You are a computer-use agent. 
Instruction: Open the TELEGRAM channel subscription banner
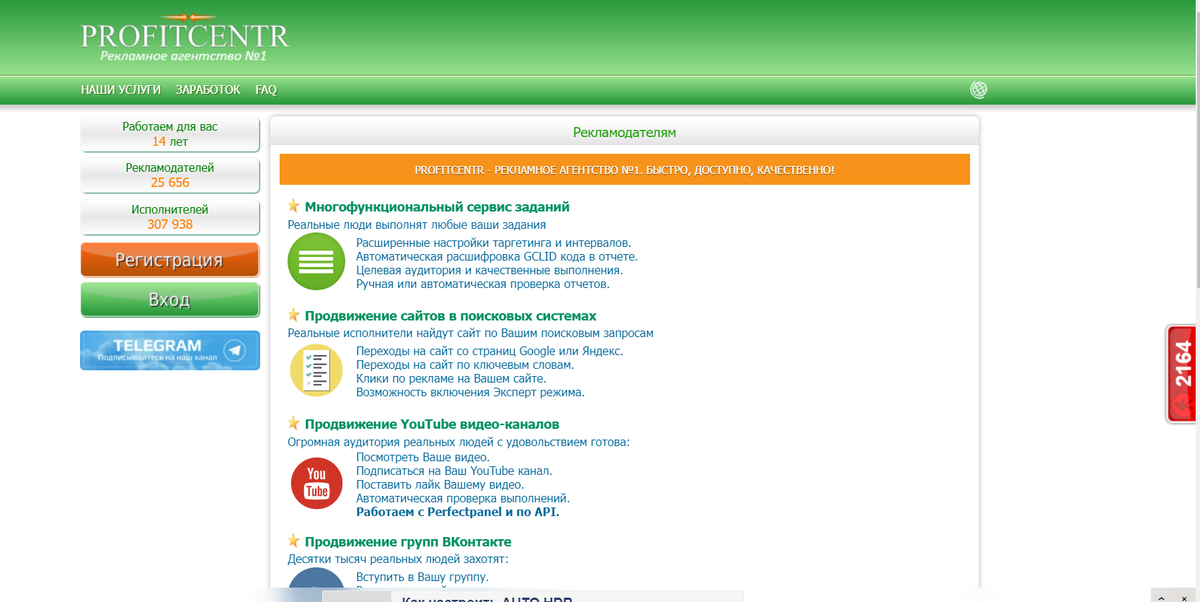point(169,350)
